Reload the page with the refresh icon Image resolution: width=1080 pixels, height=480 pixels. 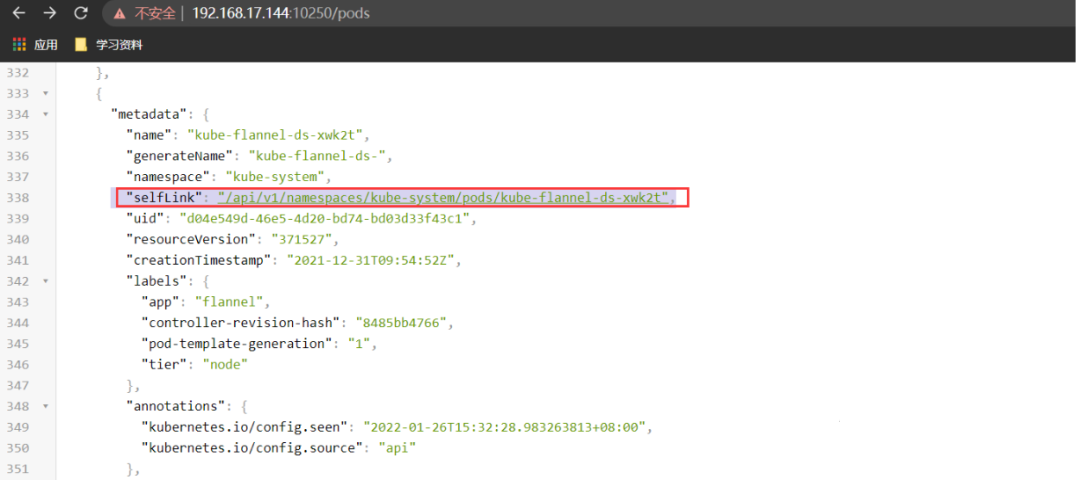tap(81, 12)
